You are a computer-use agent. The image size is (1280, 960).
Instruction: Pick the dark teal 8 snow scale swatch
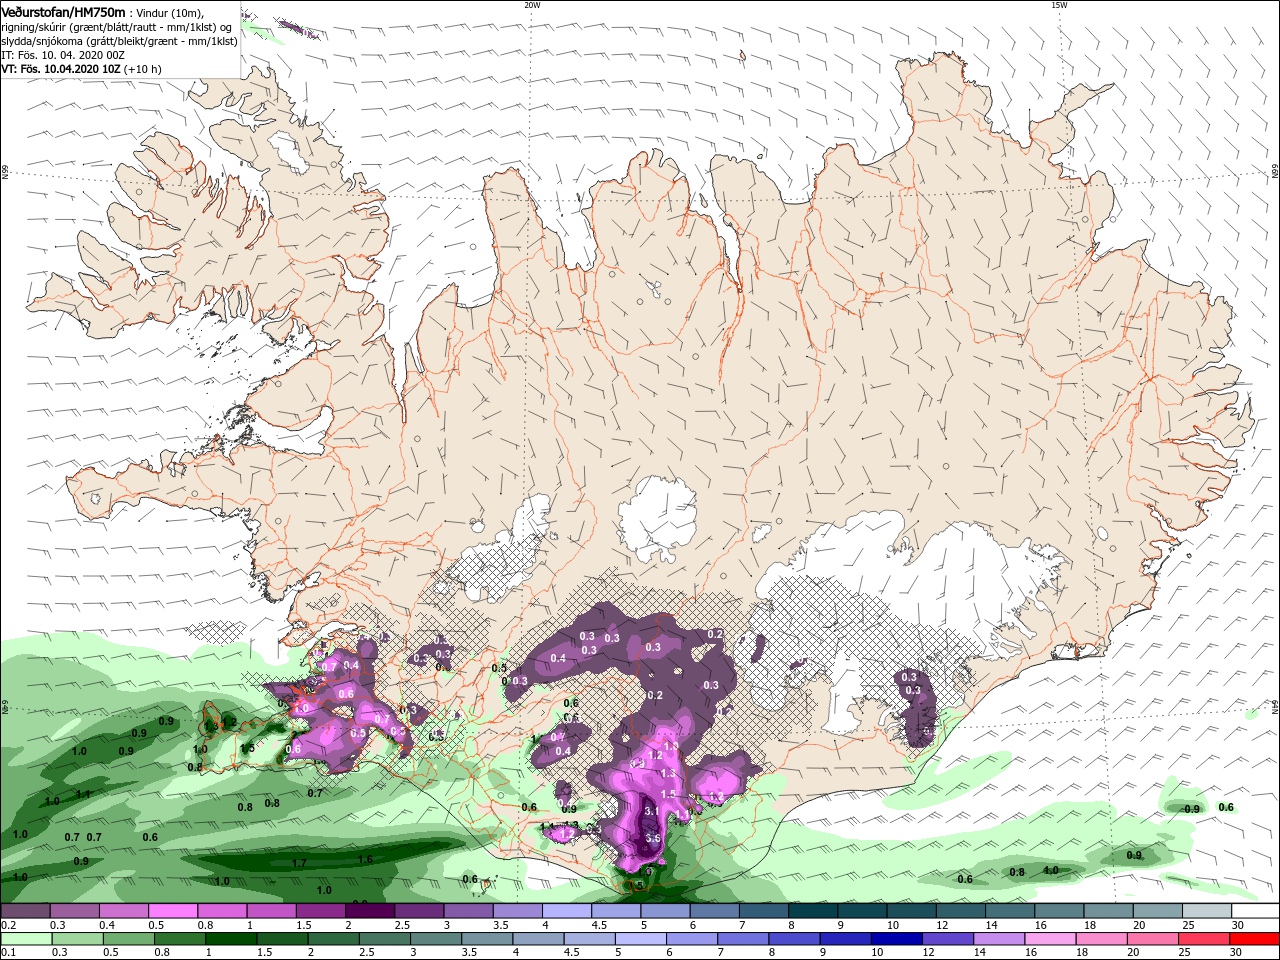click(x=812, y=911)
